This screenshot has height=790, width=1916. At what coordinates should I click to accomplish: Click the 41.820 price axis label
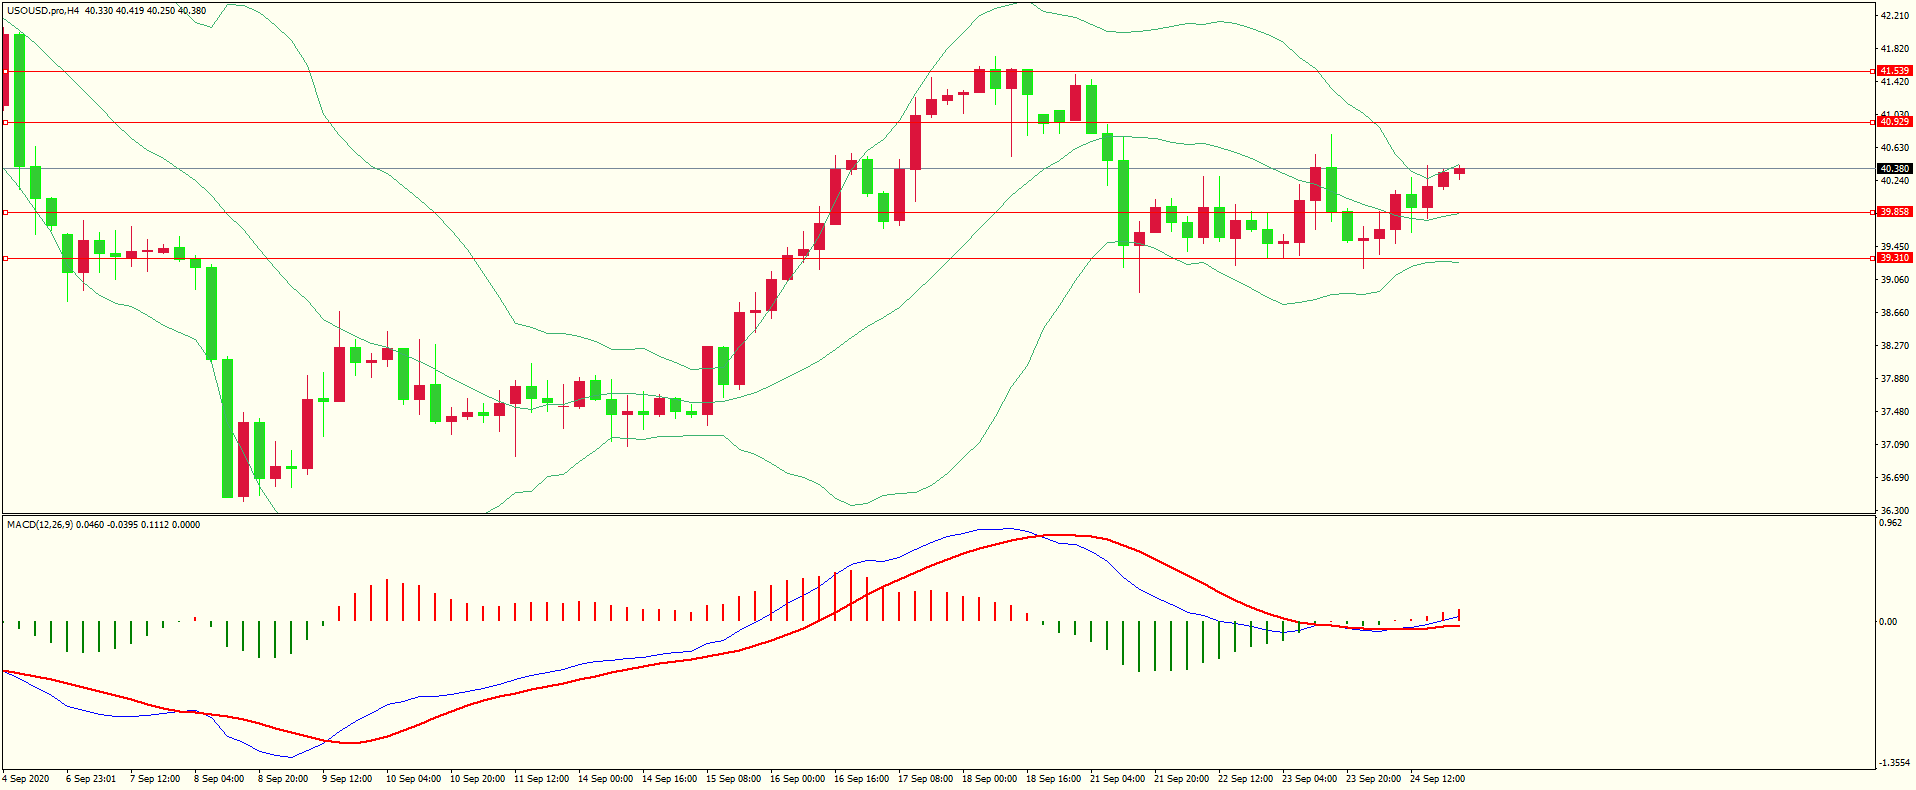pos(1895,49)
